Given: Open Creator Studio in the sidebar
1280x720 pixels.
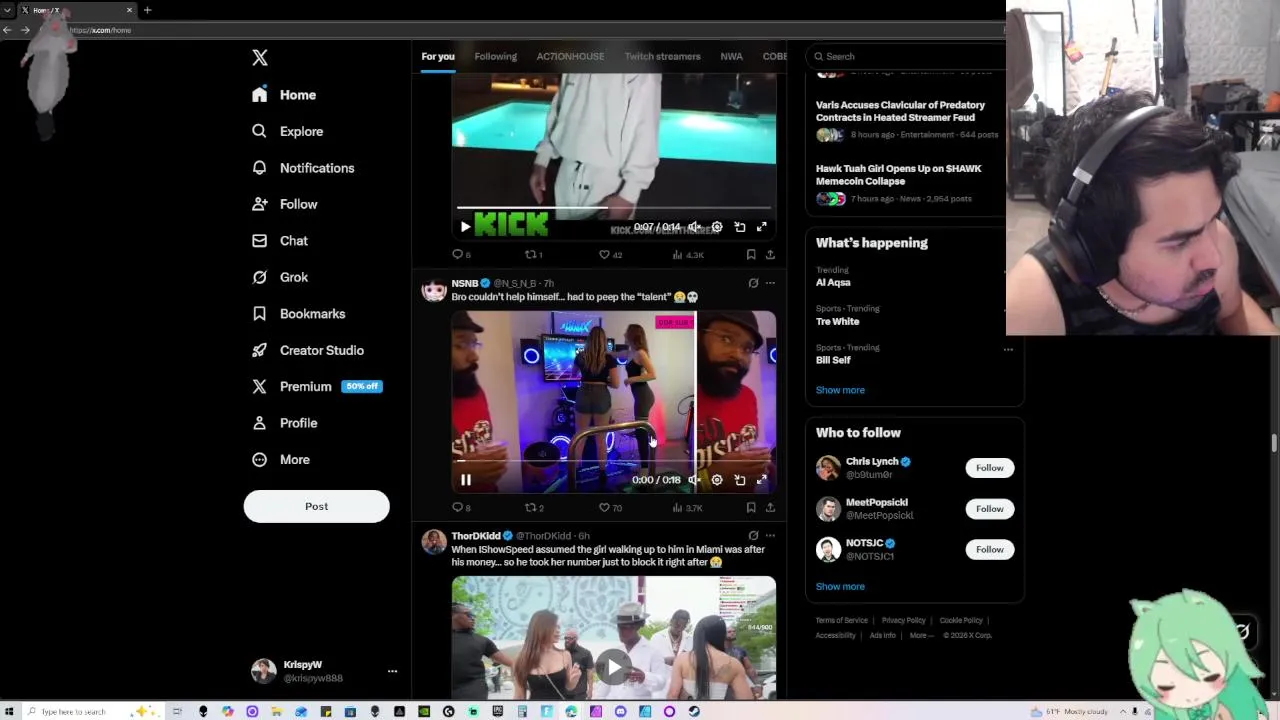Looking at the screenshot, I should point(308,350).
